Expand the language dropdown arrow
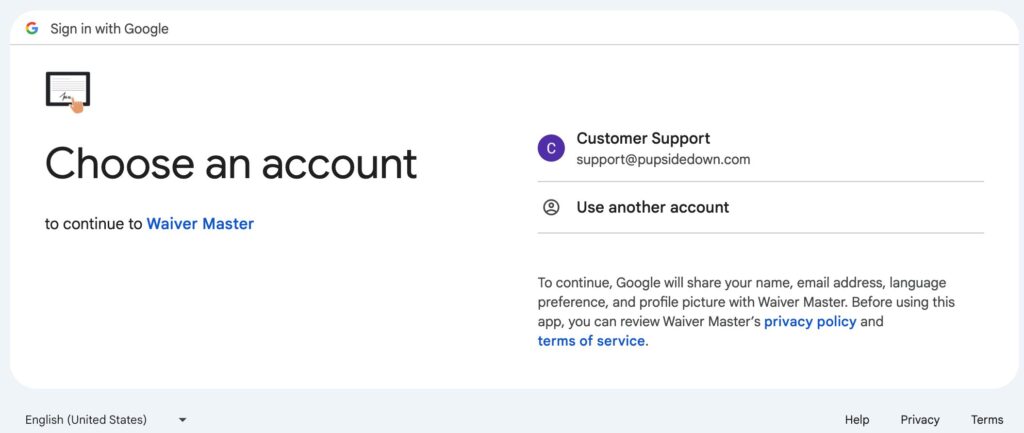The height and width of the screenshot is (433, 1024). [183, 420]
